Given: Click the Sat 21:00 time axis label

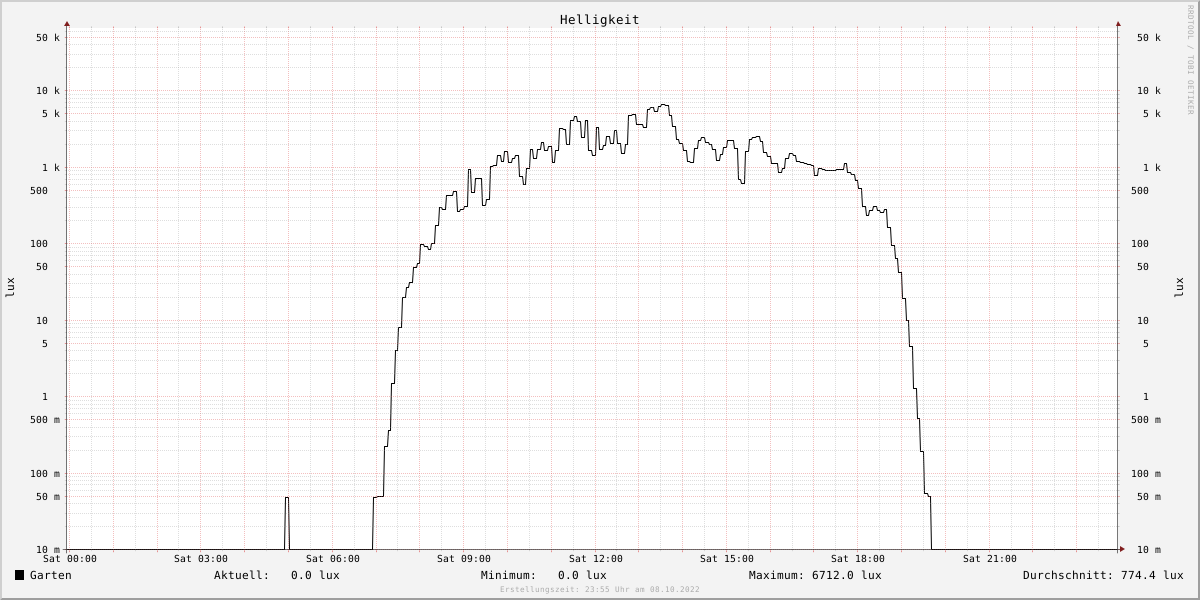Looking at the screenshot, I should pyautogui.click(x=990, y=559).
